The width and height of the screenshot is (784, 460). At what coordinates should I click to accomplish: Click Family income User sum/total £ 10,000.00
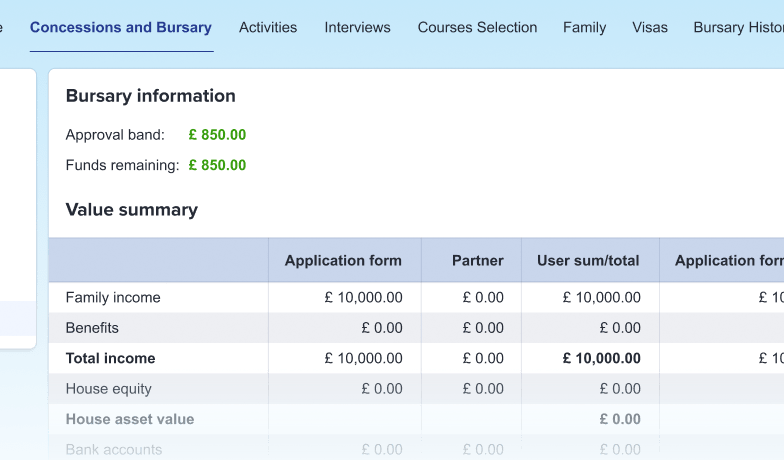tap(602, 298)
